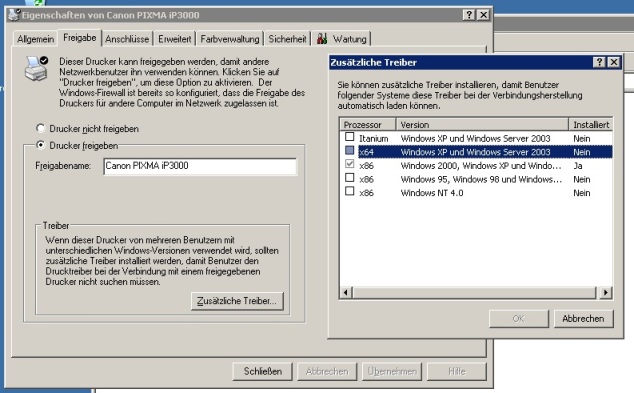Image resolution: width=634 pixels, height=393 pixels.
Task: Sort by the Prozessor column header
Action: (368, 125)
